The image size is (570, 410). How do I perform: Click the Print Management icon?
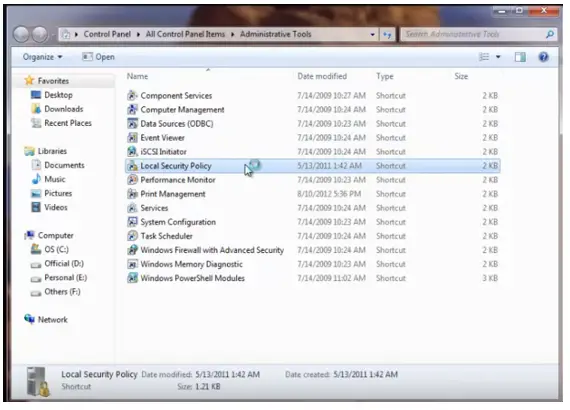point(132,194)
